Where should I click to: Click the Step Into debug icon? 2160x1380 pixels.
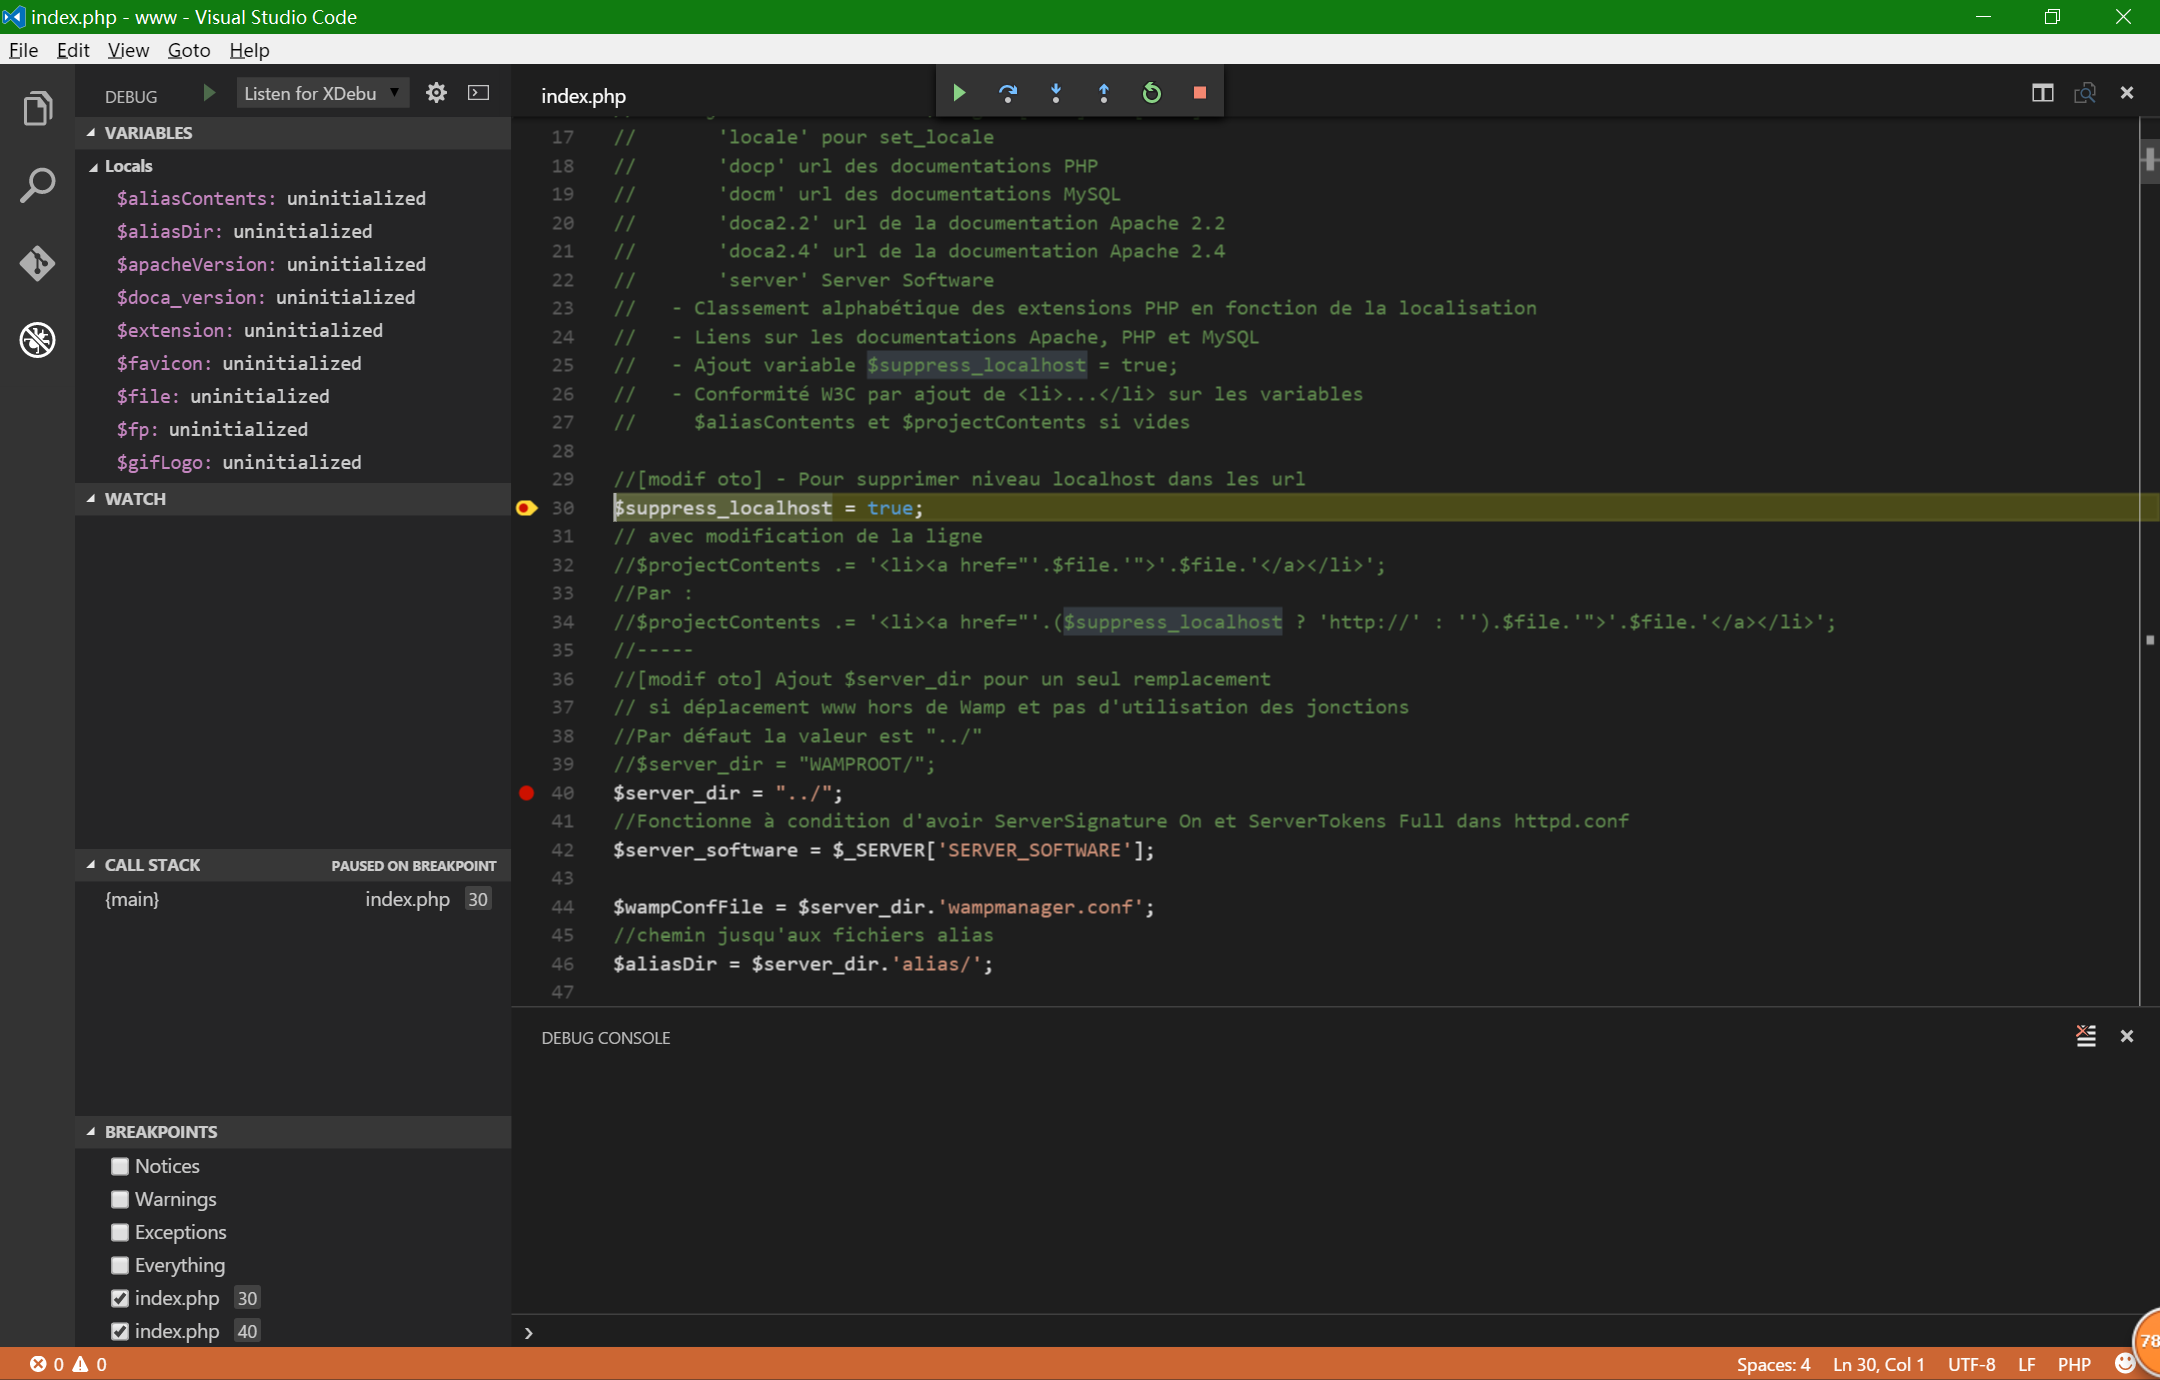pos(1055,93)
